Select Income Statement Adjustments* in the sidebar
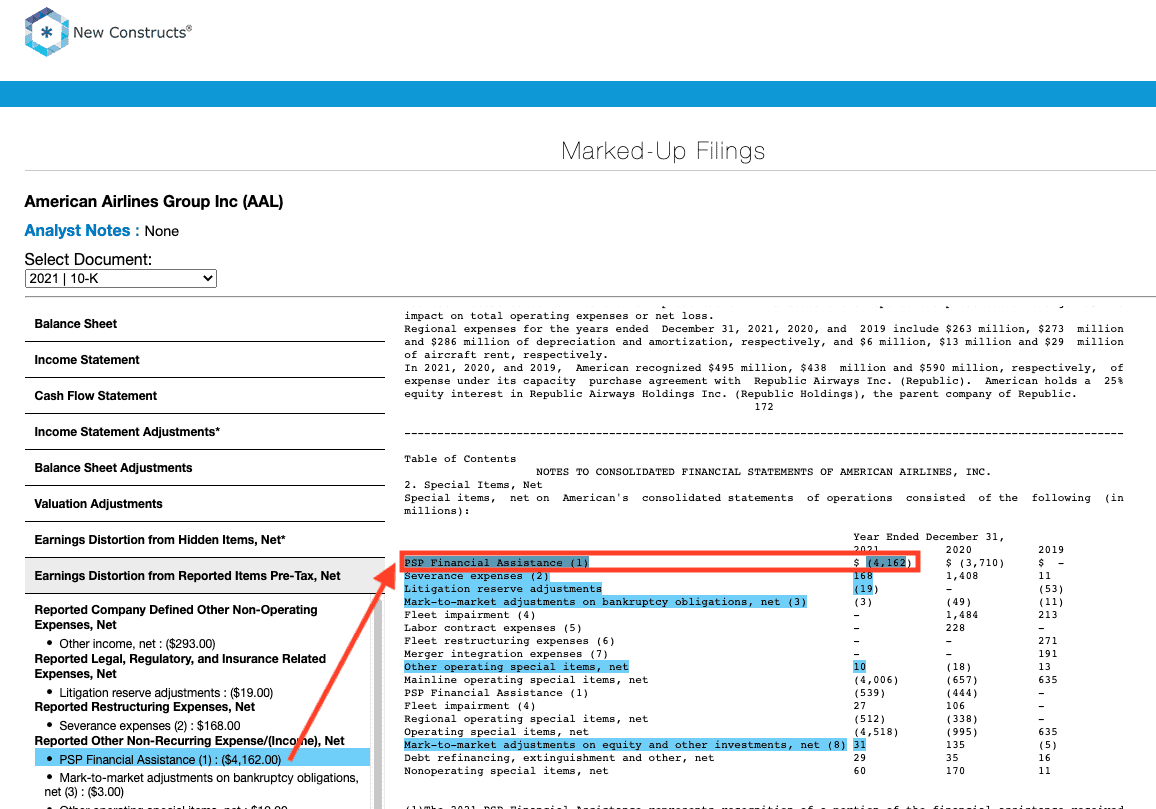1156x809 pixels. 205,432
